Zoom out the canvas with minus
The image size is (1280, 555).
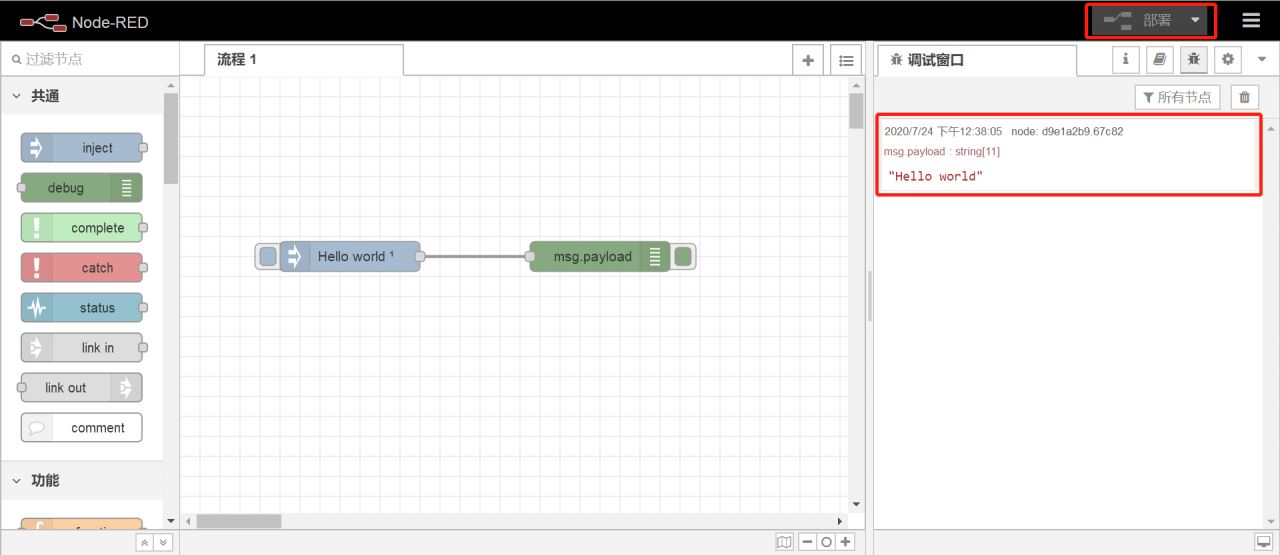pos(806,542)
